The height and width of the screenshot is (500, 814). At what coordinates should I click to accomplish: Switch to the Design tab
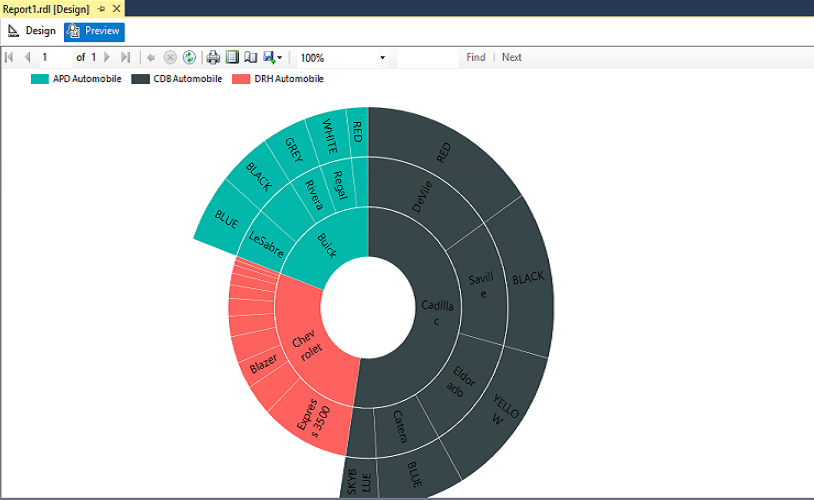(32, 31)
